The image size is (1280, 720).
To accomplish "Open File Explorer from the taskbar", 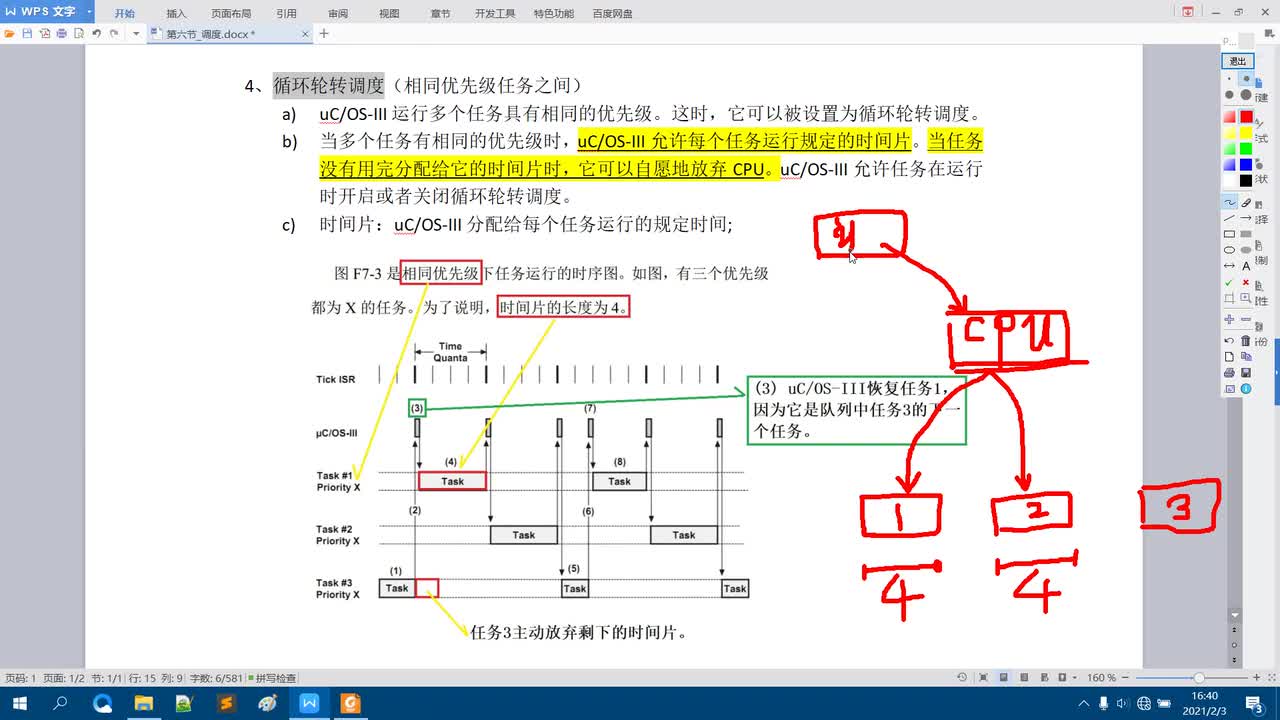I will [x=143, y=703].
